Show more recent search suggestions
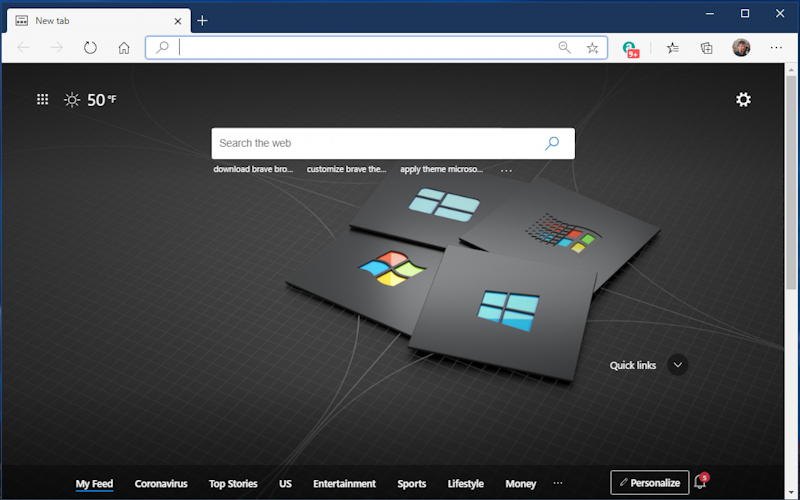800x500 pixels. (x=506, y=170)
